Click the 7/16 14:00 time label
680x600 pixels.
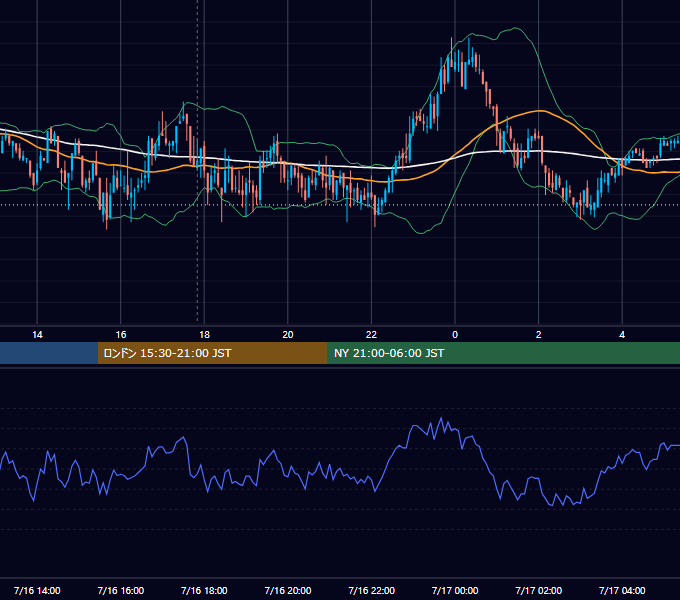click(x=37, y=590)
